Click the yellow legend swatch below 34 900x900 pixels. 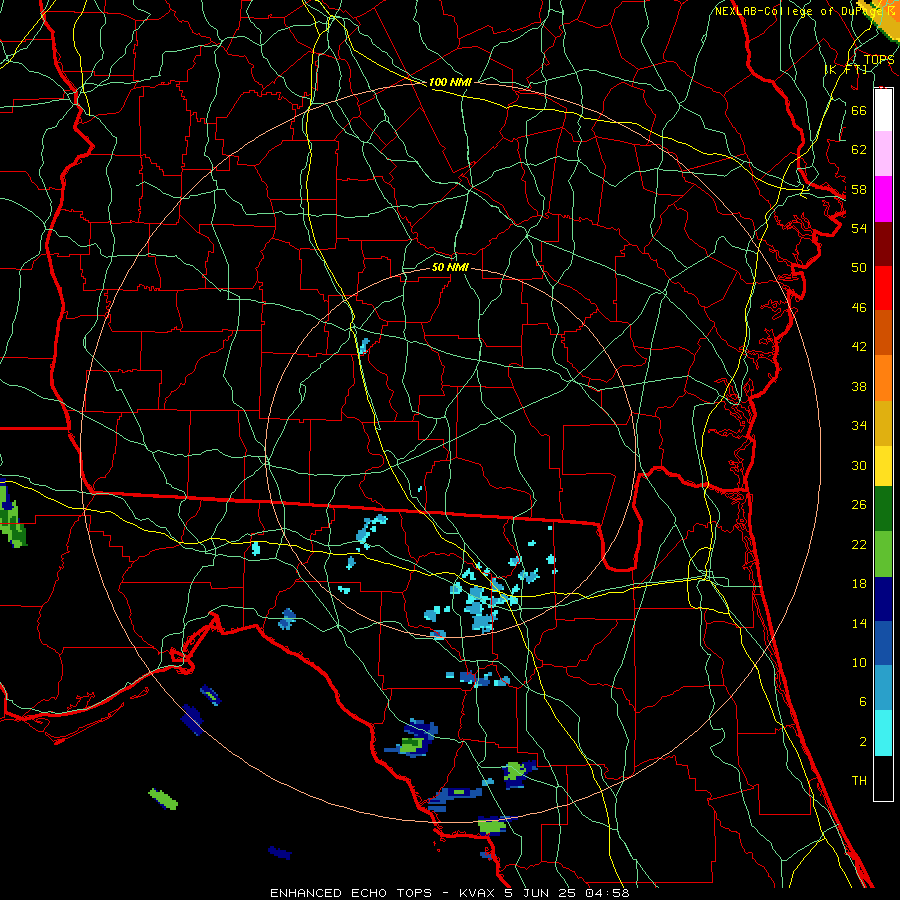pyautogui.click(x=883, y=465)
